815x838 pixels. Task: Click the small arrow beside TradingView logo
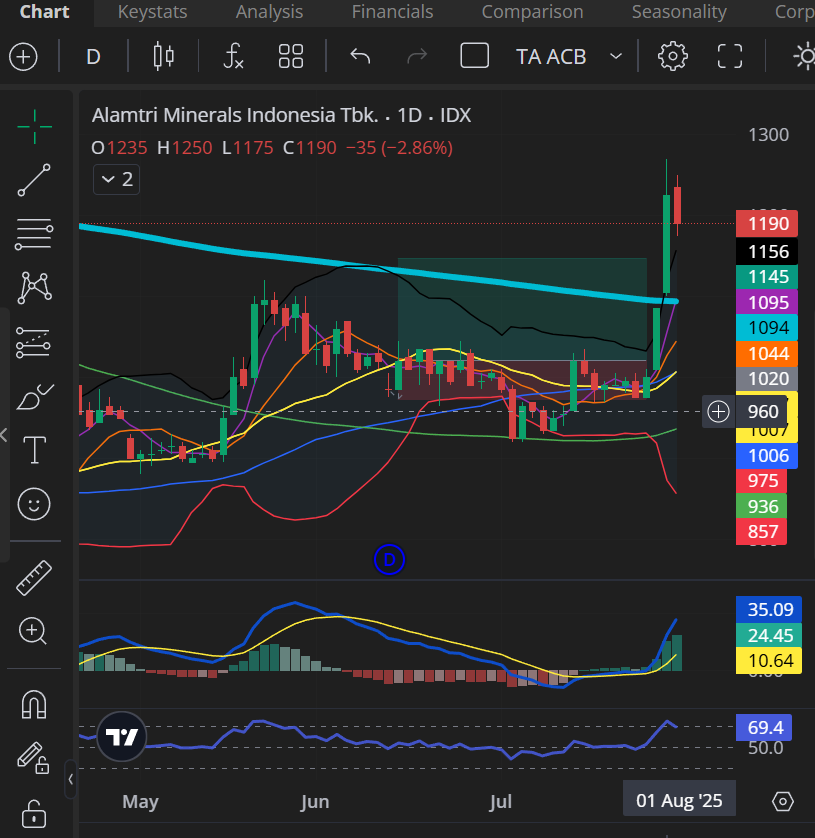(71, 780)
